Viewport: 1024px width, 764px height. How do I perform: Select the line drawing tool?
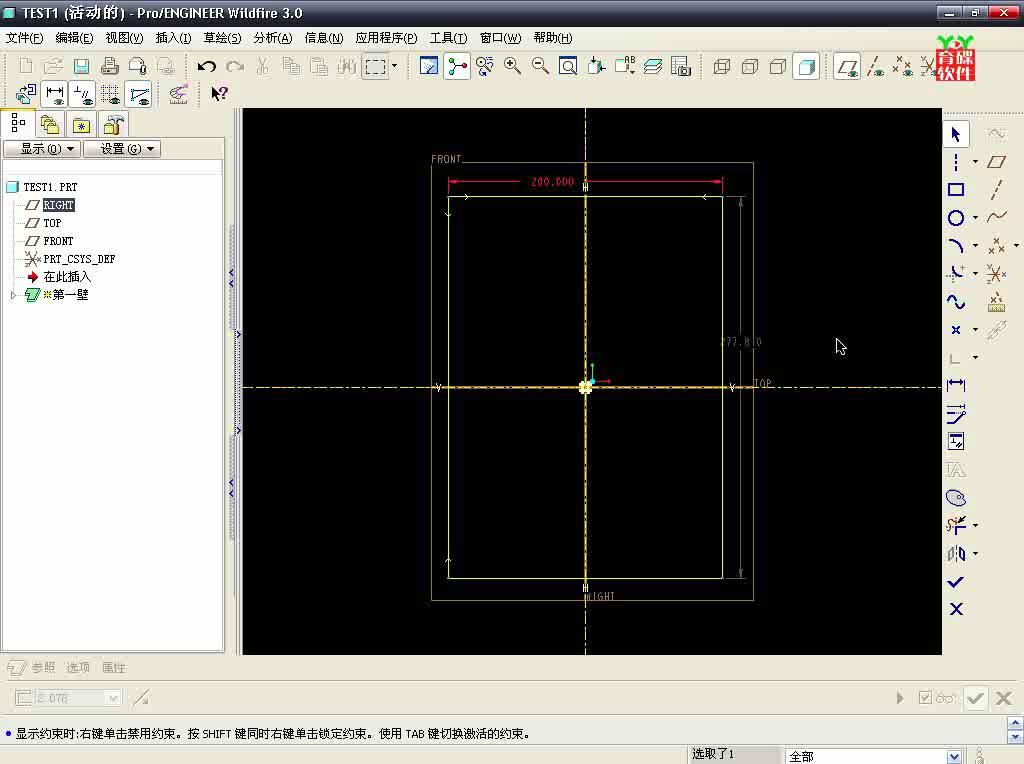pos(955,162)
